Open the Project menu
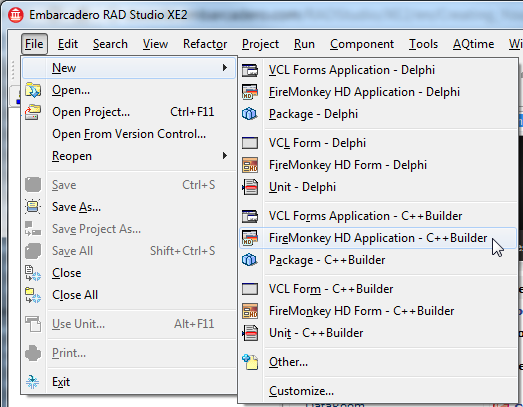The height and width of the screenshot is (407, 523). point(260,44)
